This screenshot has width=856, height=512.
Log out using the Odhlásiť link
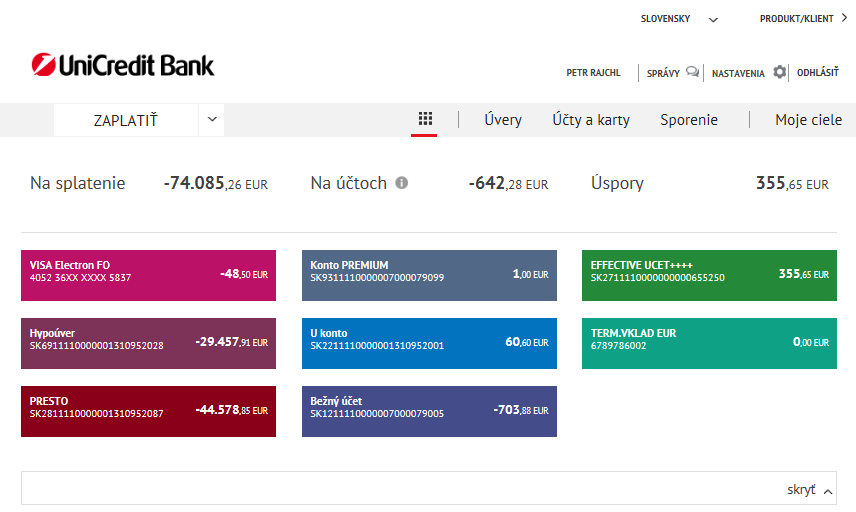click(x=817, y=73)
